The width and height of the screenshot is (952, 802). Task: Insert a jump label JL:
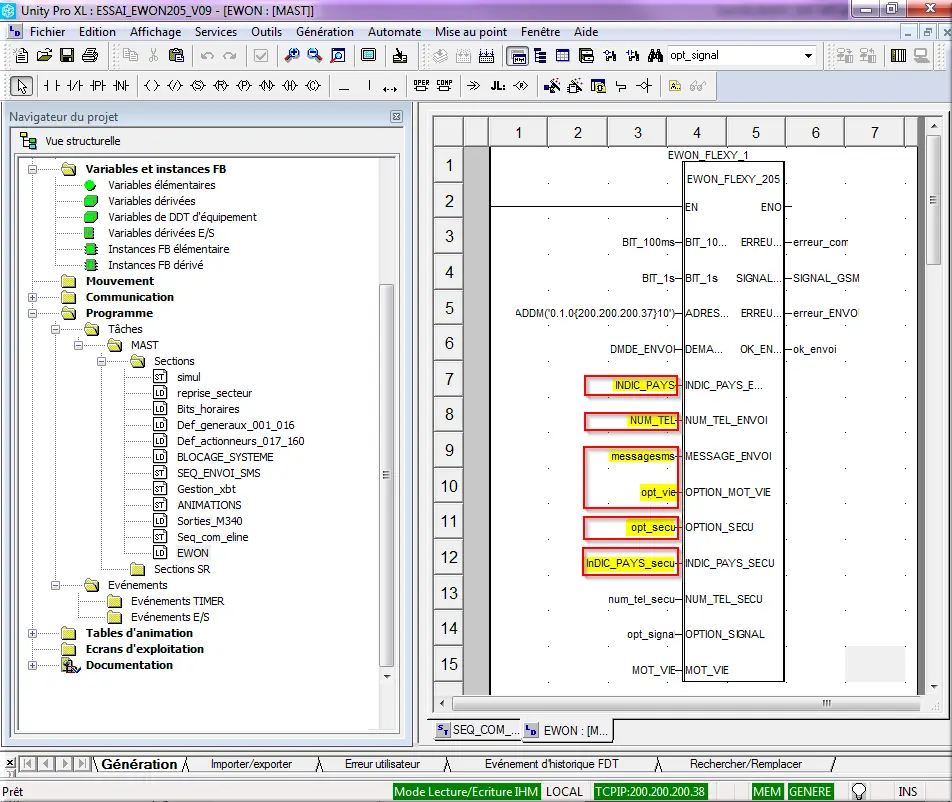(x=498, y=86)
